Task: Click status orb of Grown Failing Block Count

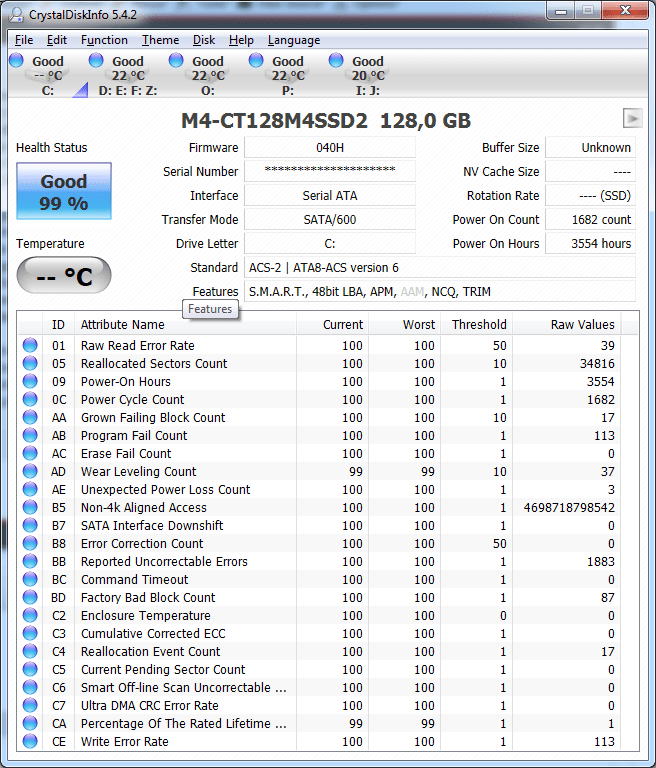Action: coord(30,417)
